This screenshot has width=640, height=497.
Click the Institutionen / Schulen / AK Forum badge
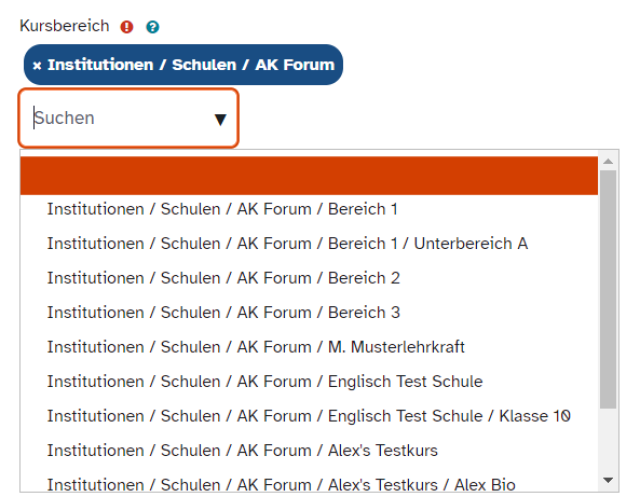[x=190, y=65]
